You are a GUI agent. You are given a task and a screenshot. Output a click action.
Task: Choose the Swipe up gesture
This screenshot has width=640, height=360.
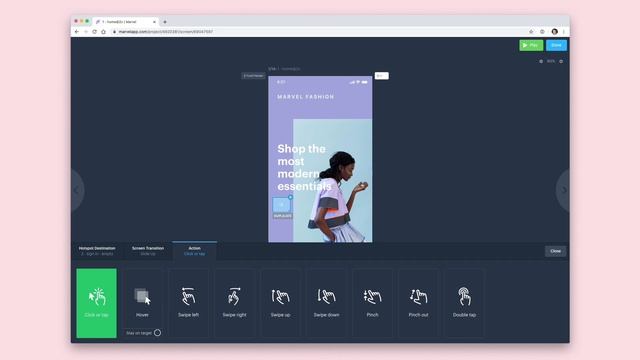click(x=280, y=303)
